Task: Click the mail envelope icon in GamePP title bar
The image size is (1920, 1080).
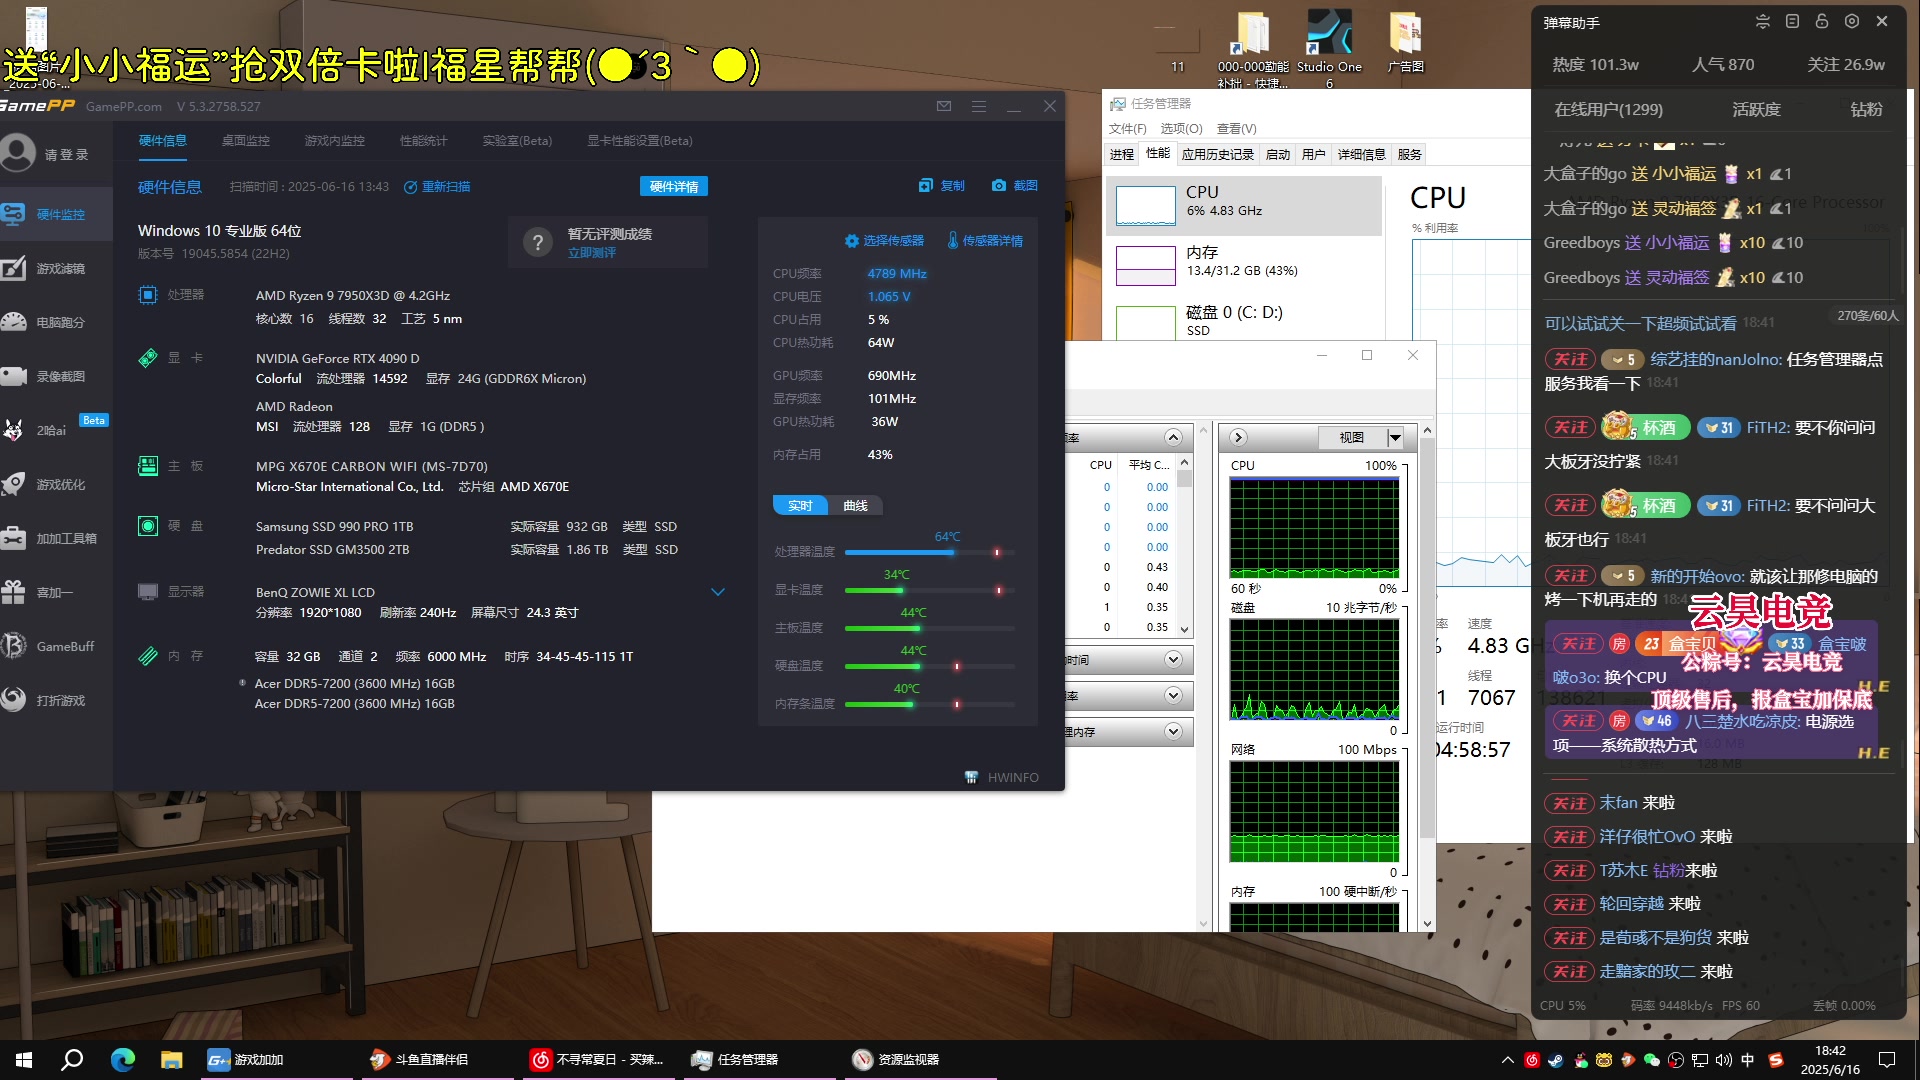Action: click(x=944, y=106)
